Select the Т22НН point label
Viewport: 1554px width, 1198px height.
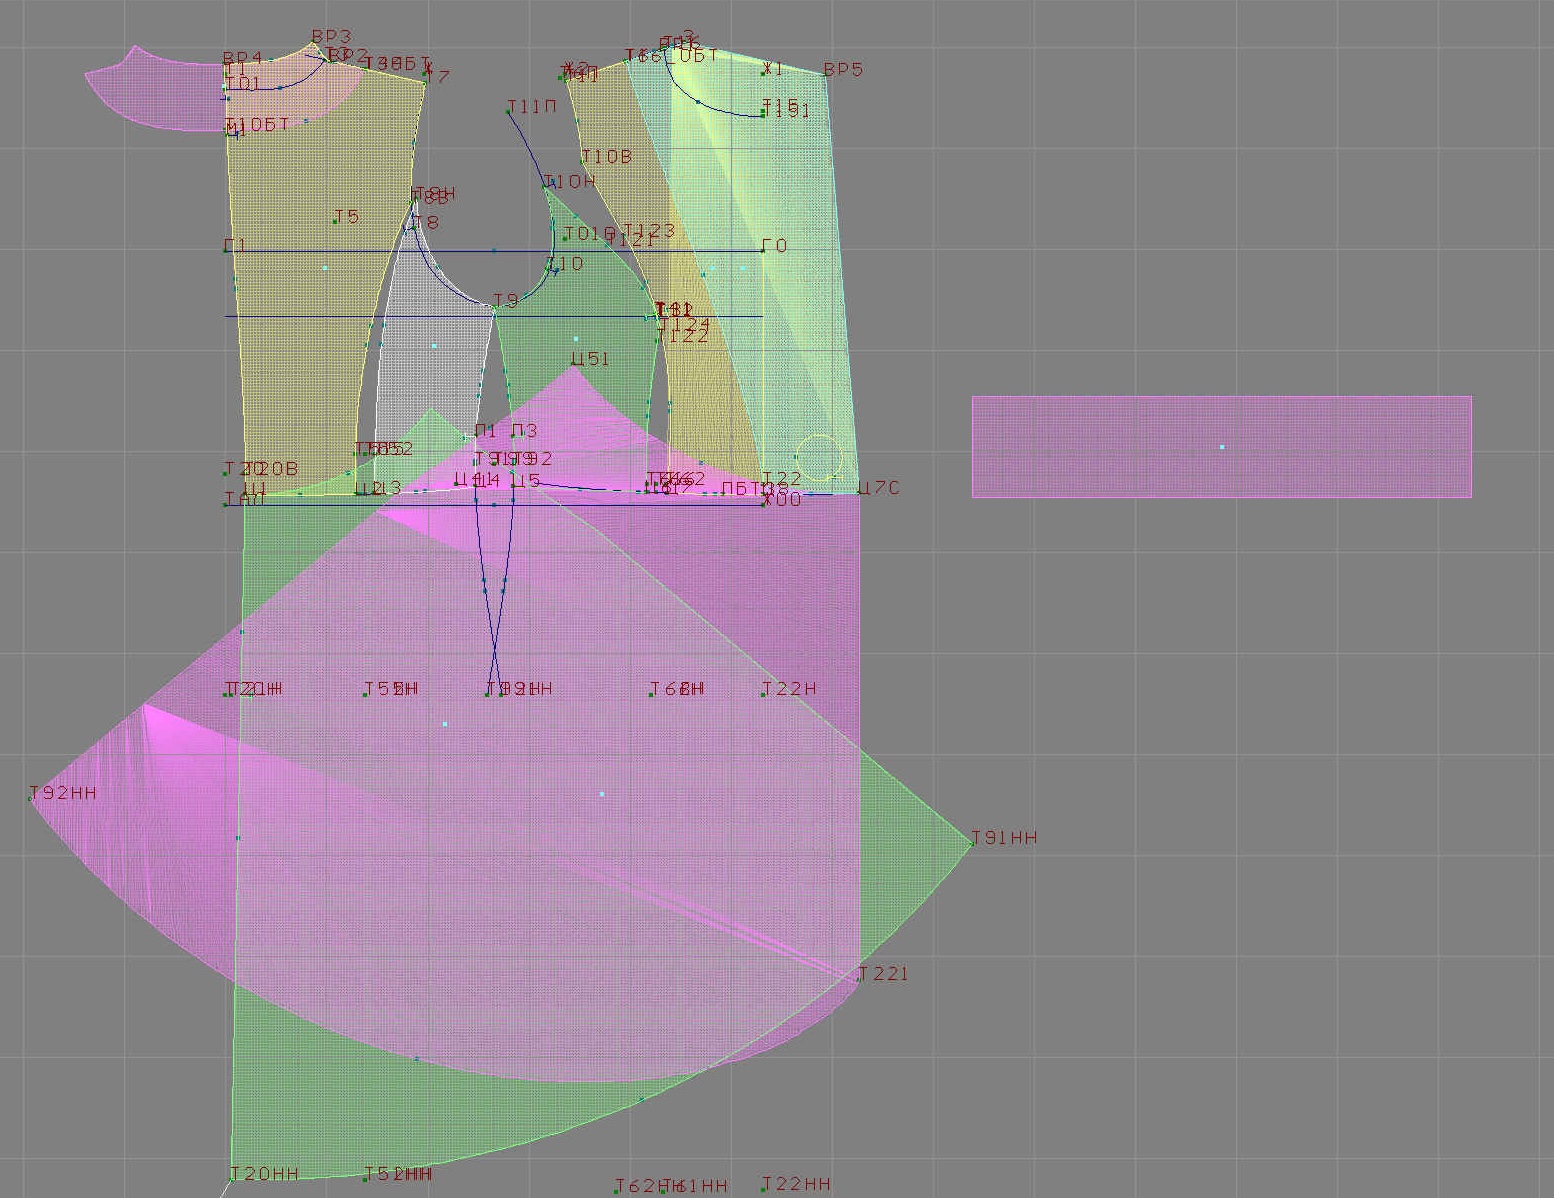tap(796, 1184)
